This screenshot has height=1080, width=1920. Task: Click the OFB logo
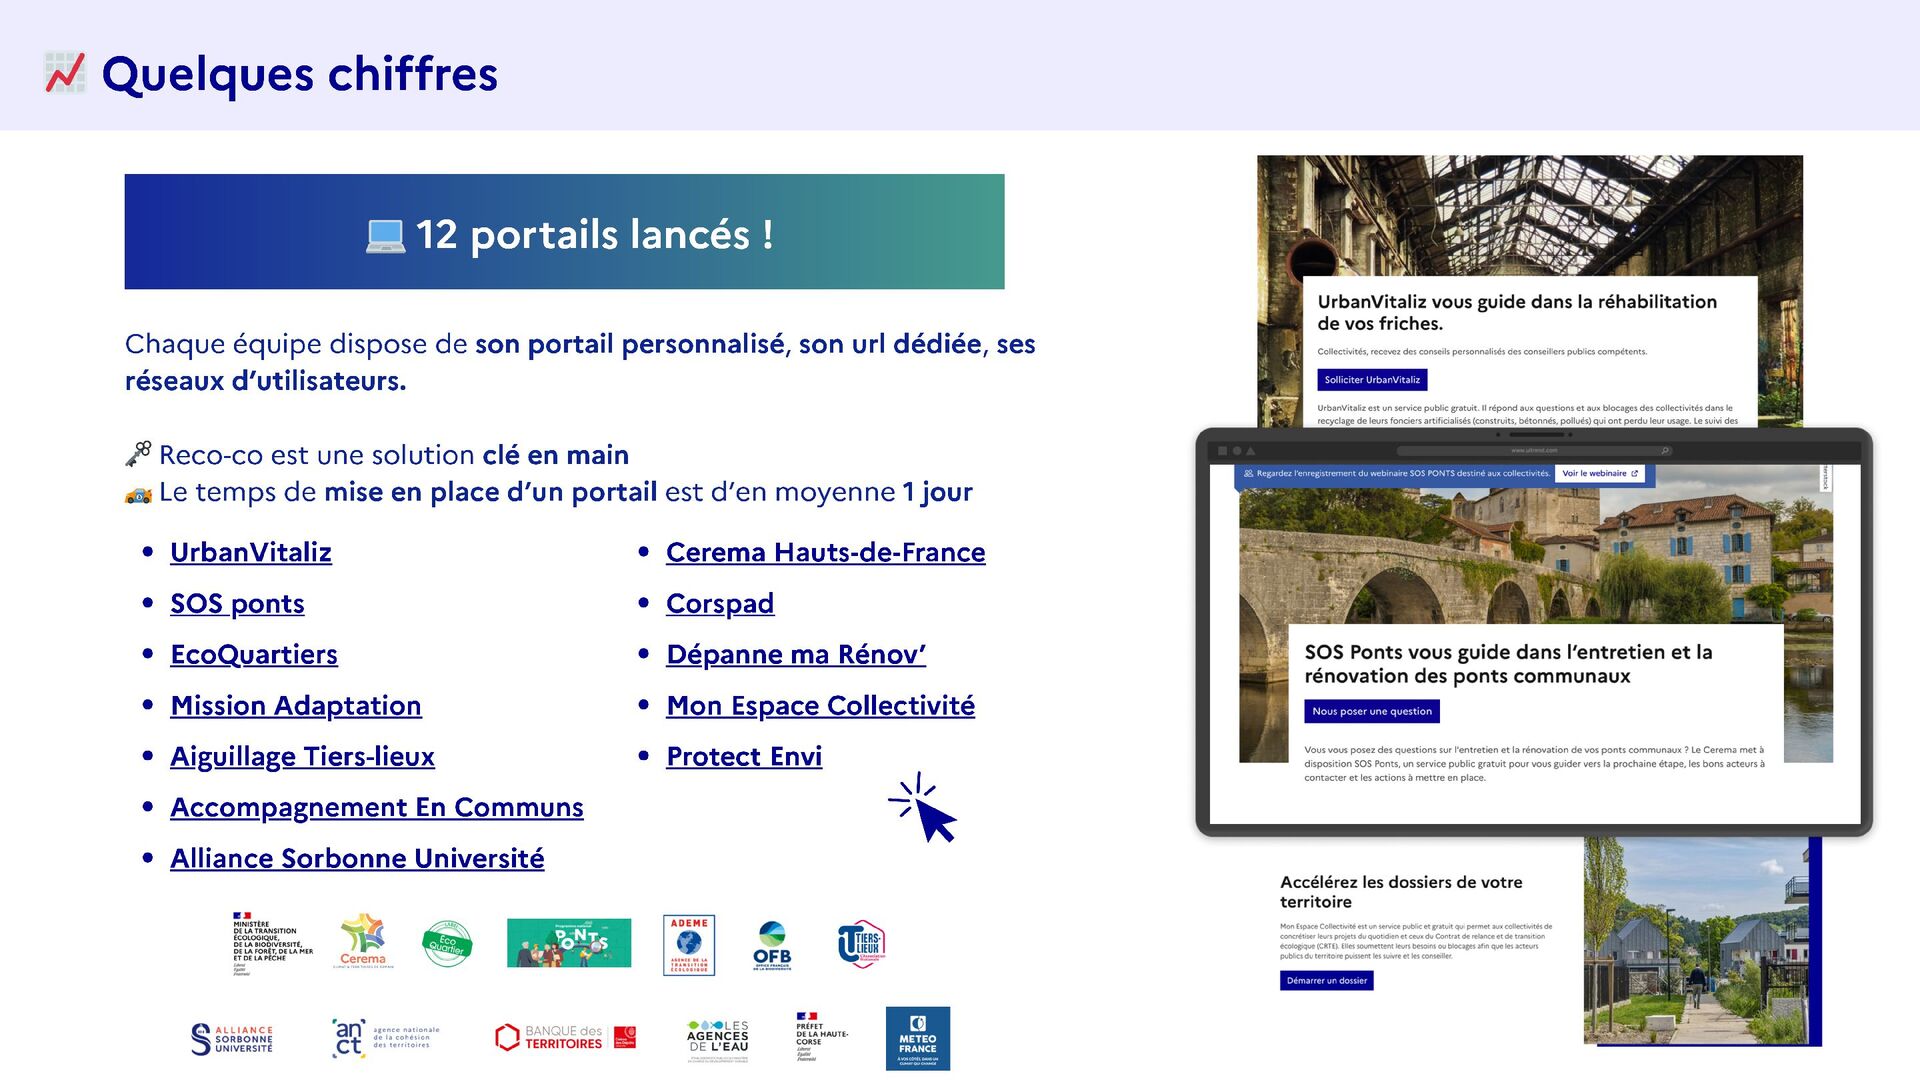(772, 945)
